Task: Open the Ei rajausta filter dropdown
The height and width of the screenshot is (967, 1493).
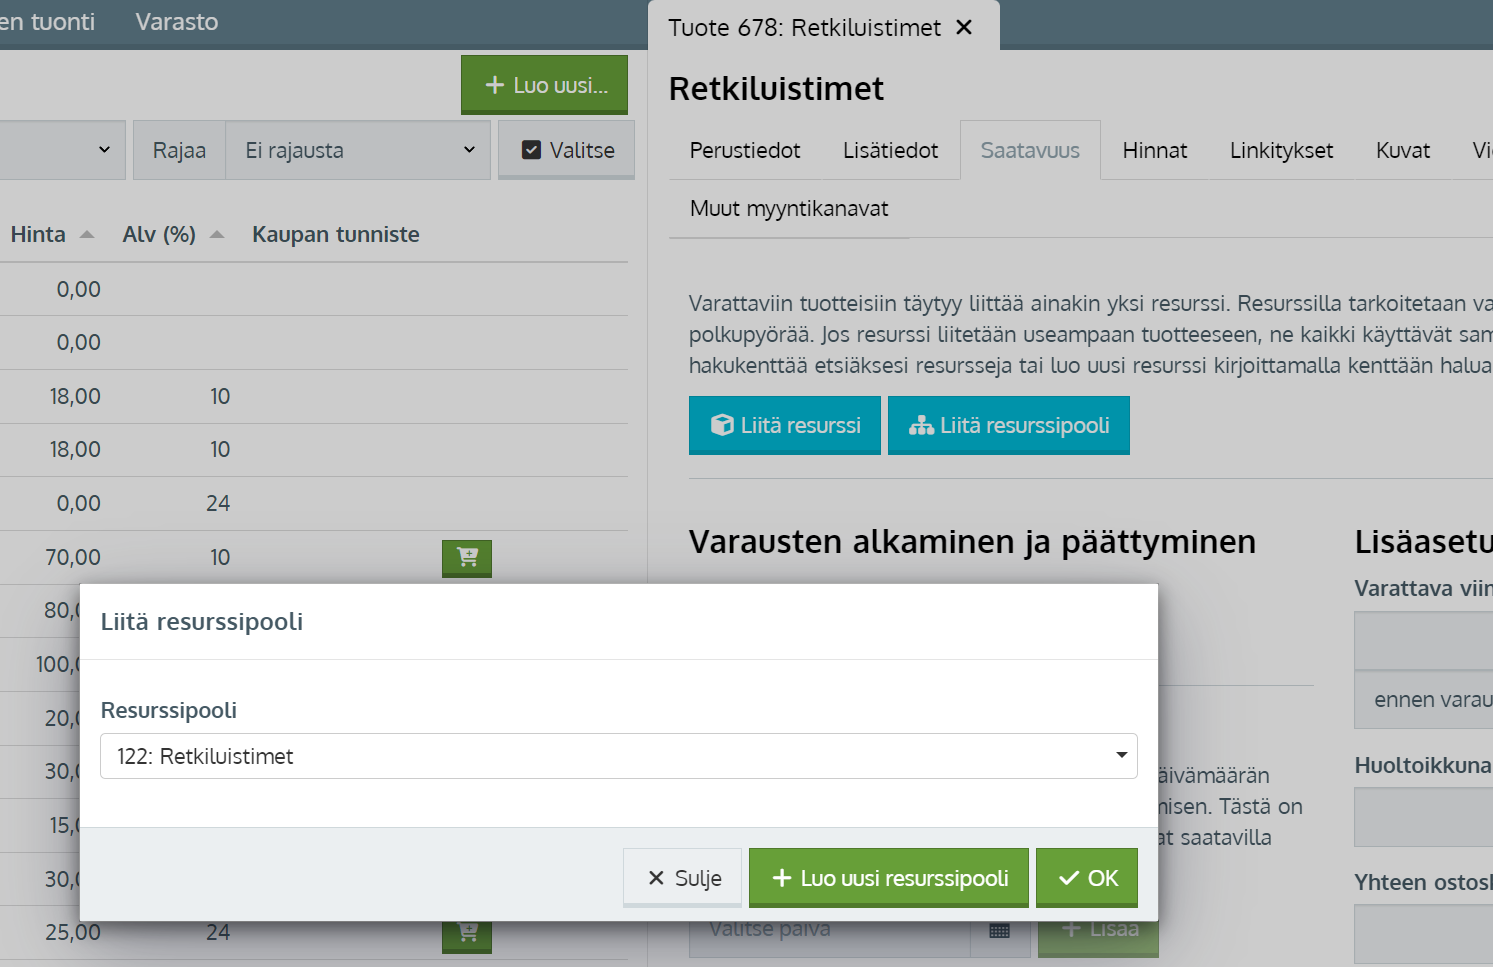Action: pos(358,150)
